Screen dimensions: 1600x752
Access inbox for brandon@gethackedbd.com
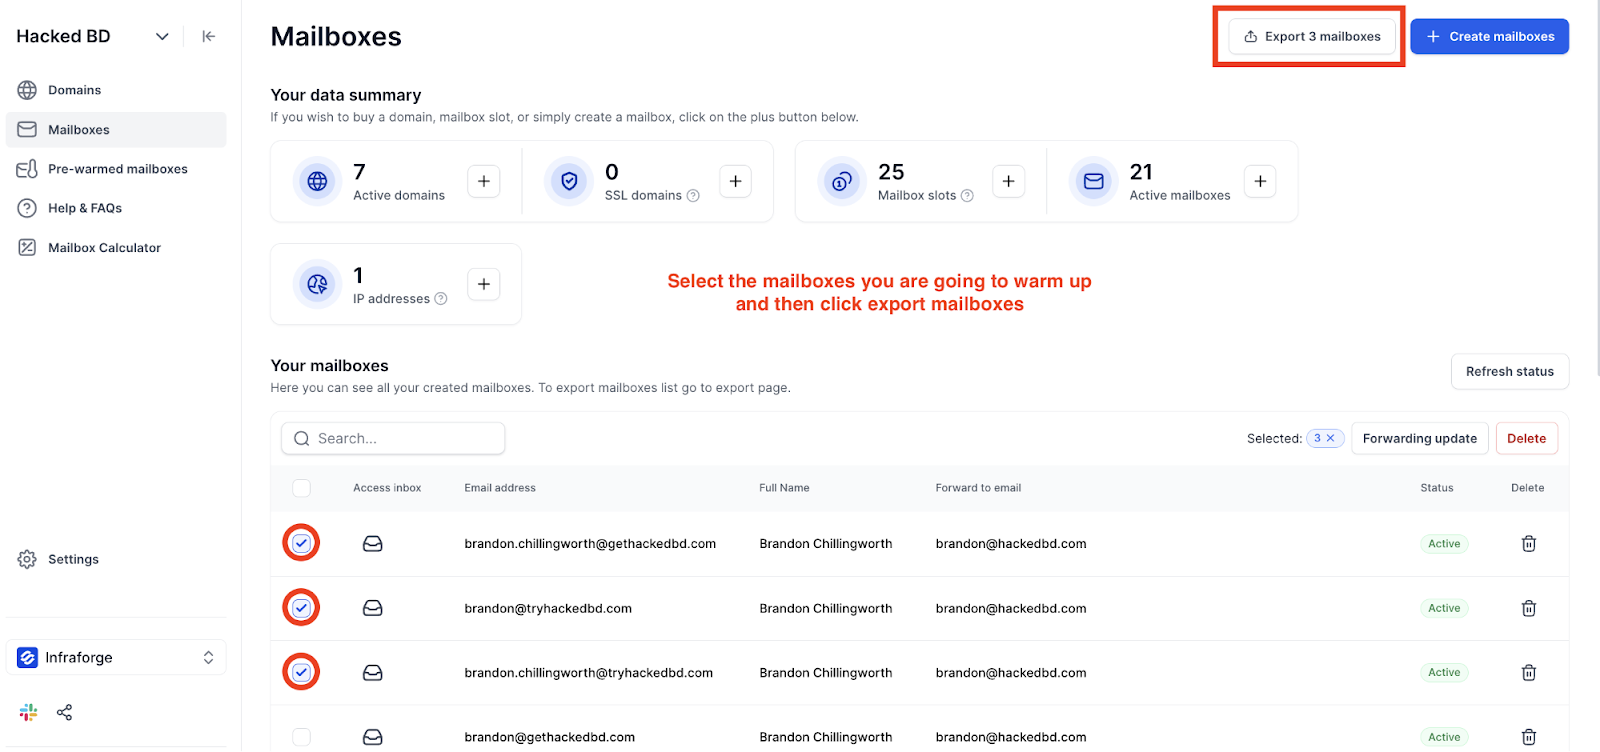[x=373, y=737]
